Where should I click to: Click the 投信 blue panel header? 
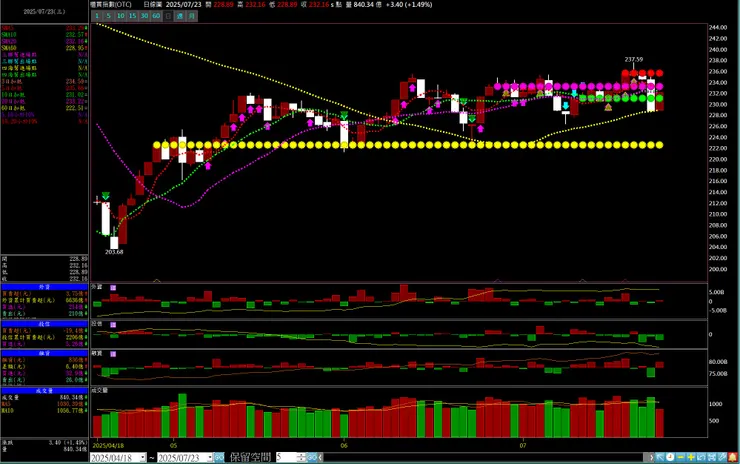[x=44, y=324]
